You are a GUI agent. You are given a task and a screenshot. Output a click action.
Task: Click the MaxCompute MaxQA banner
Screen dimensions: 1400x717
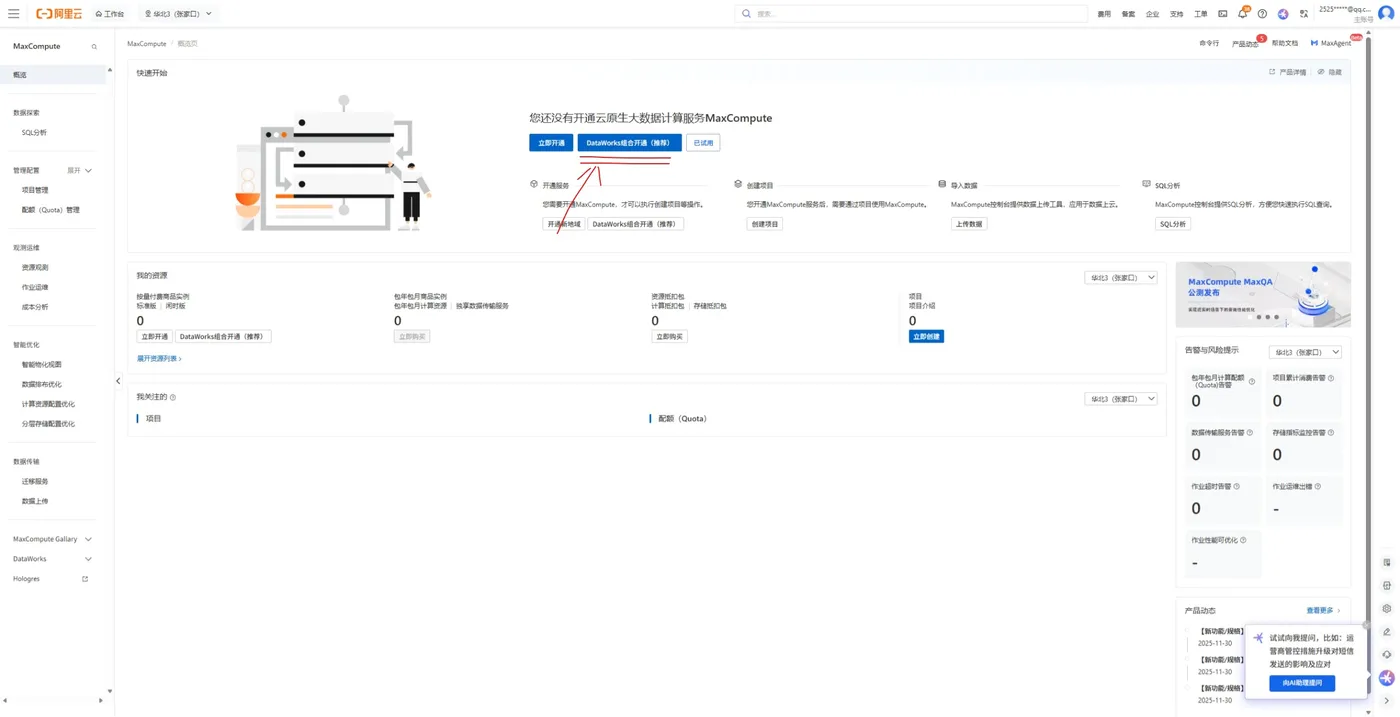coord(1263,295)
